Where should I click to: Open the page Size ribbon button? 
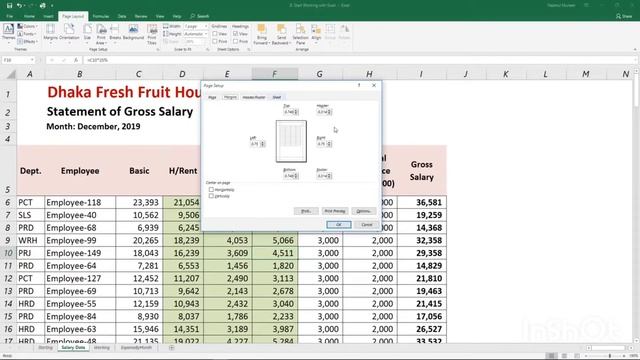(x=87, y=33)
